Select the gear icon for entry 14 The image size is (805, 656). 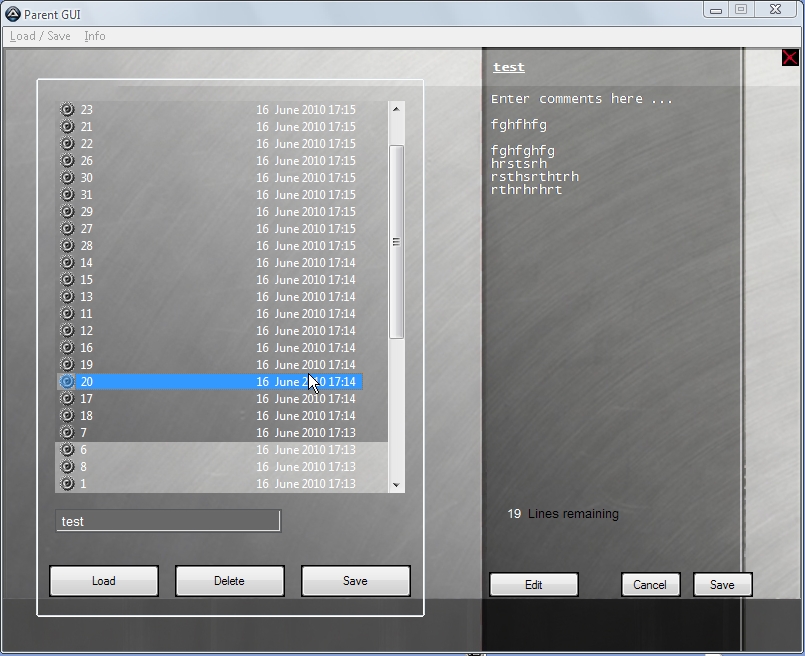[67, 263]
